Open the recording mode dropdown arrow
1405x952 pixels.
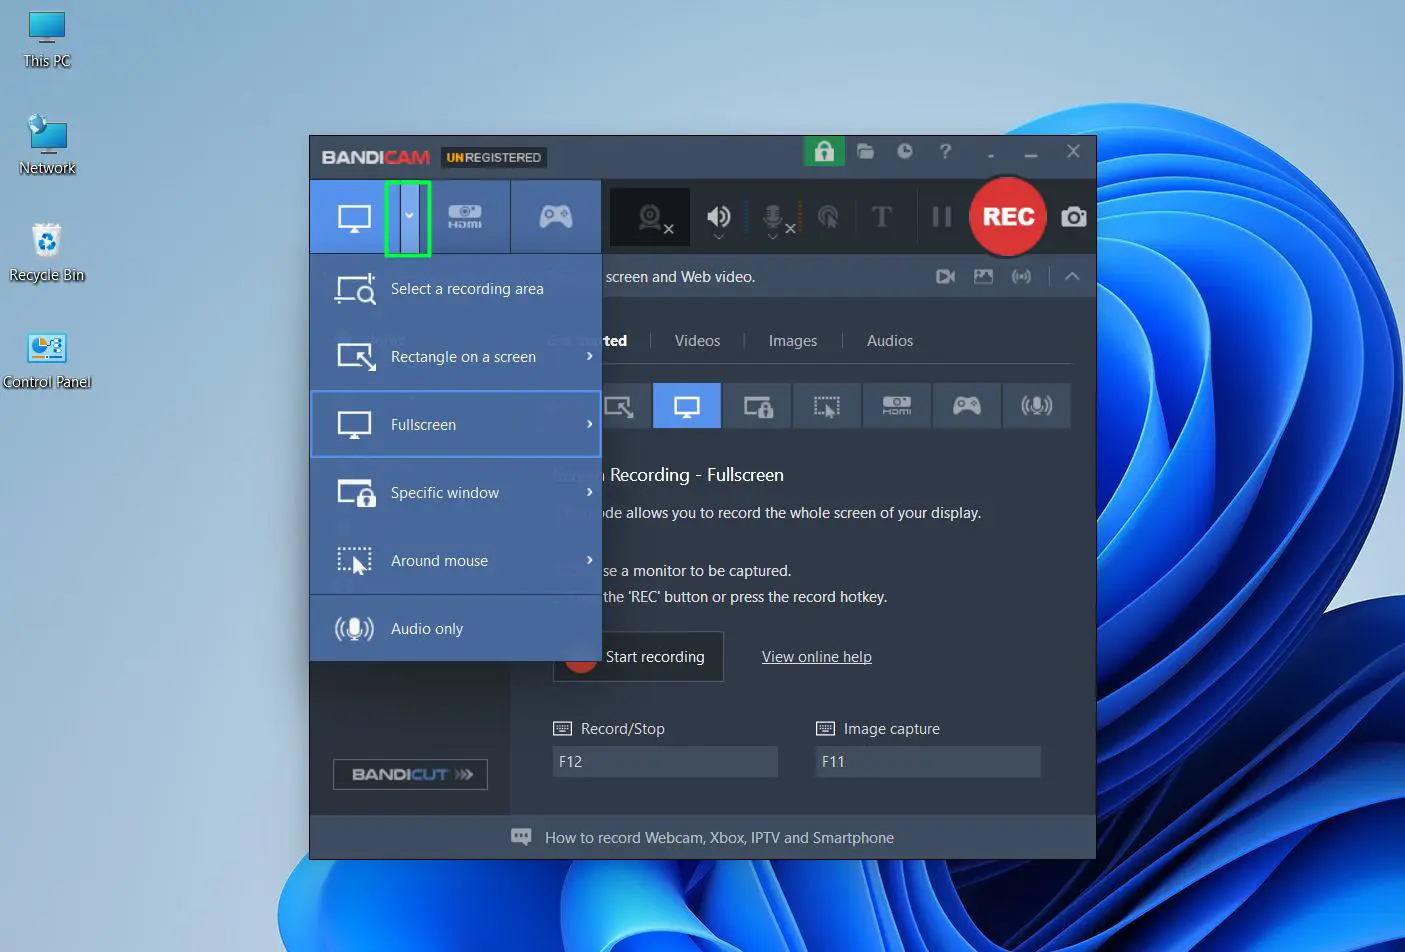pyautogui.click(x=409, y=216)
